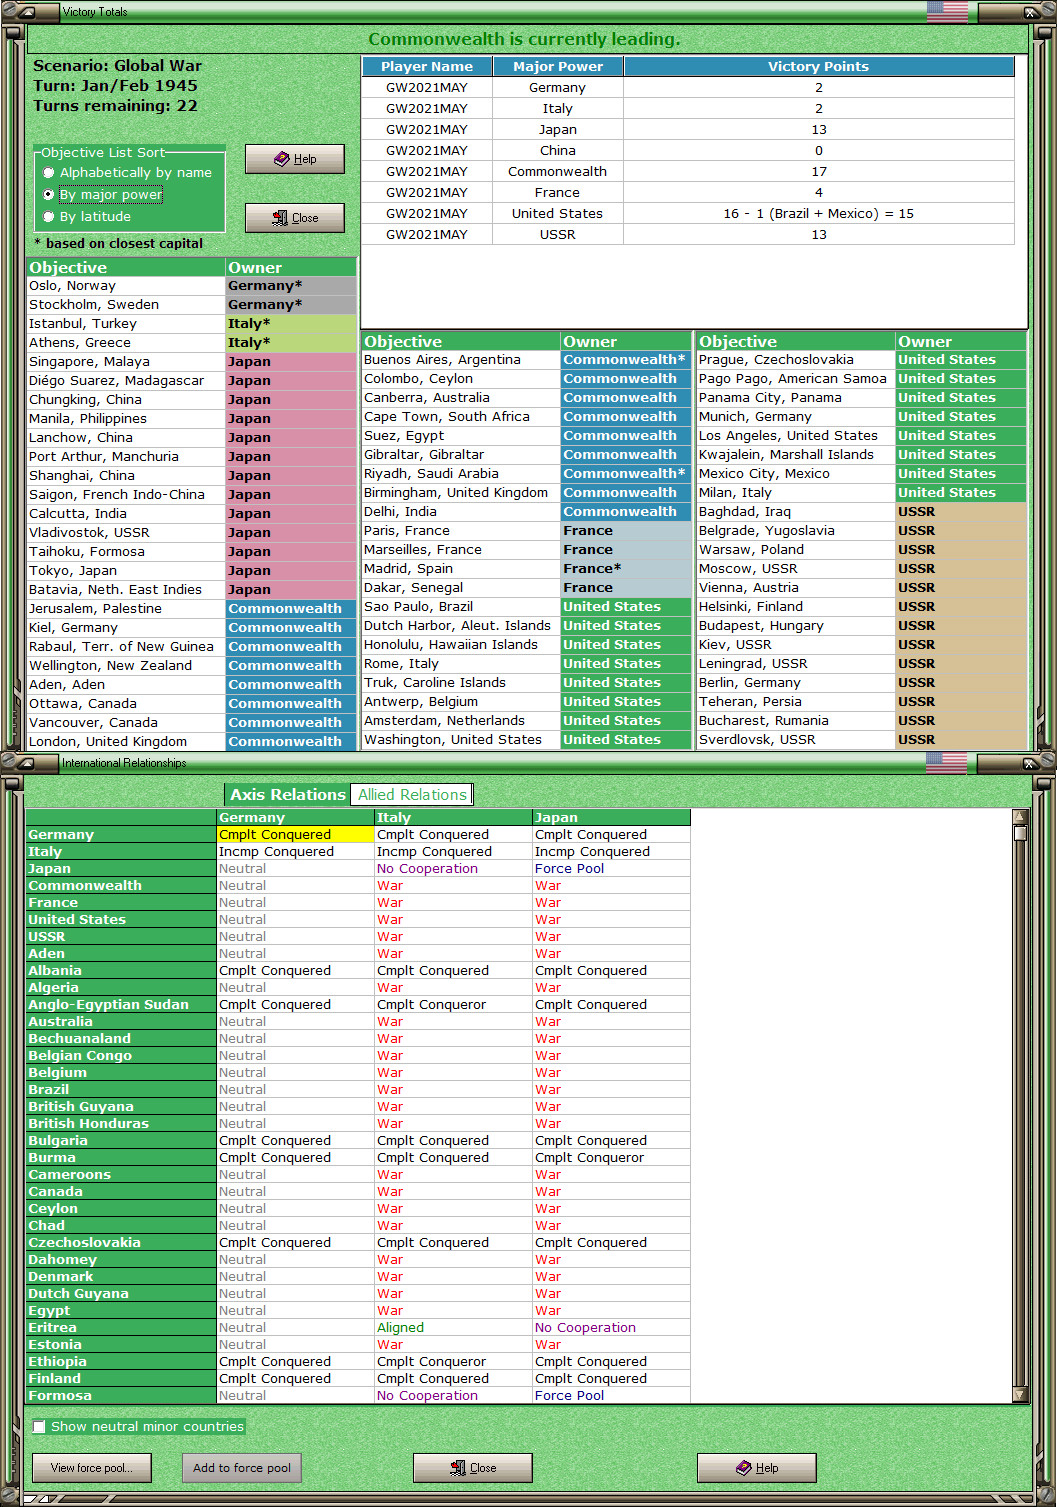This screenshot has width=1057, height=1507.
Task: Click the Victory Points column header
Action: [x=819, y=66]
